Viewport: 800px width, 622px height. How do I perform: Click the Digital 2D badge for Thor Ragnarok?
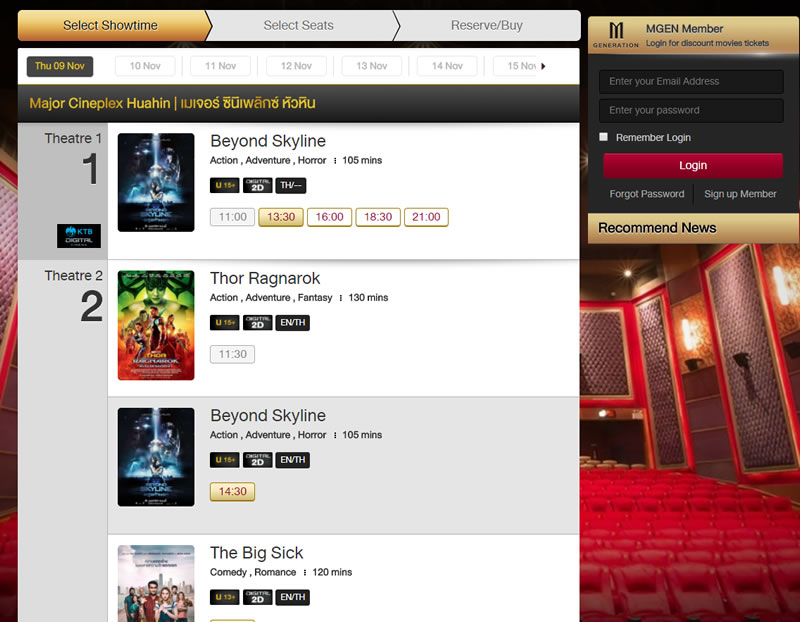click(258, 322)
